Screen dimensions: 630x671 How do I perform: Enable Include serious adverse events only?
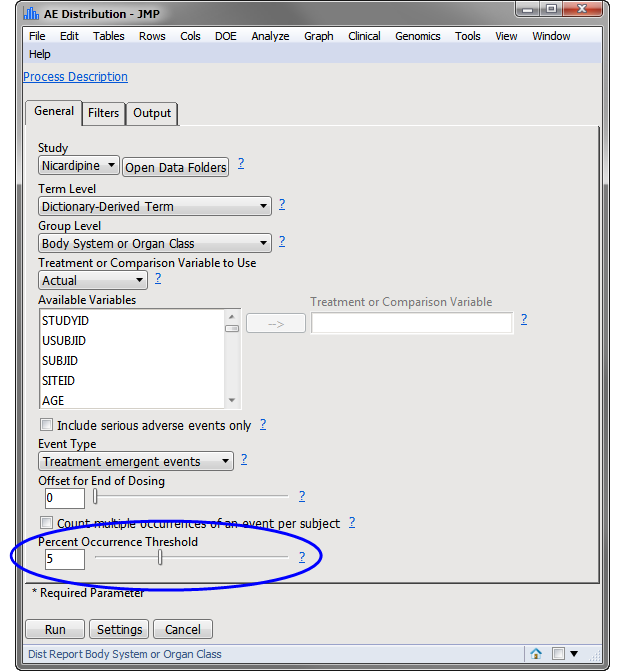[x=46, y=425]
